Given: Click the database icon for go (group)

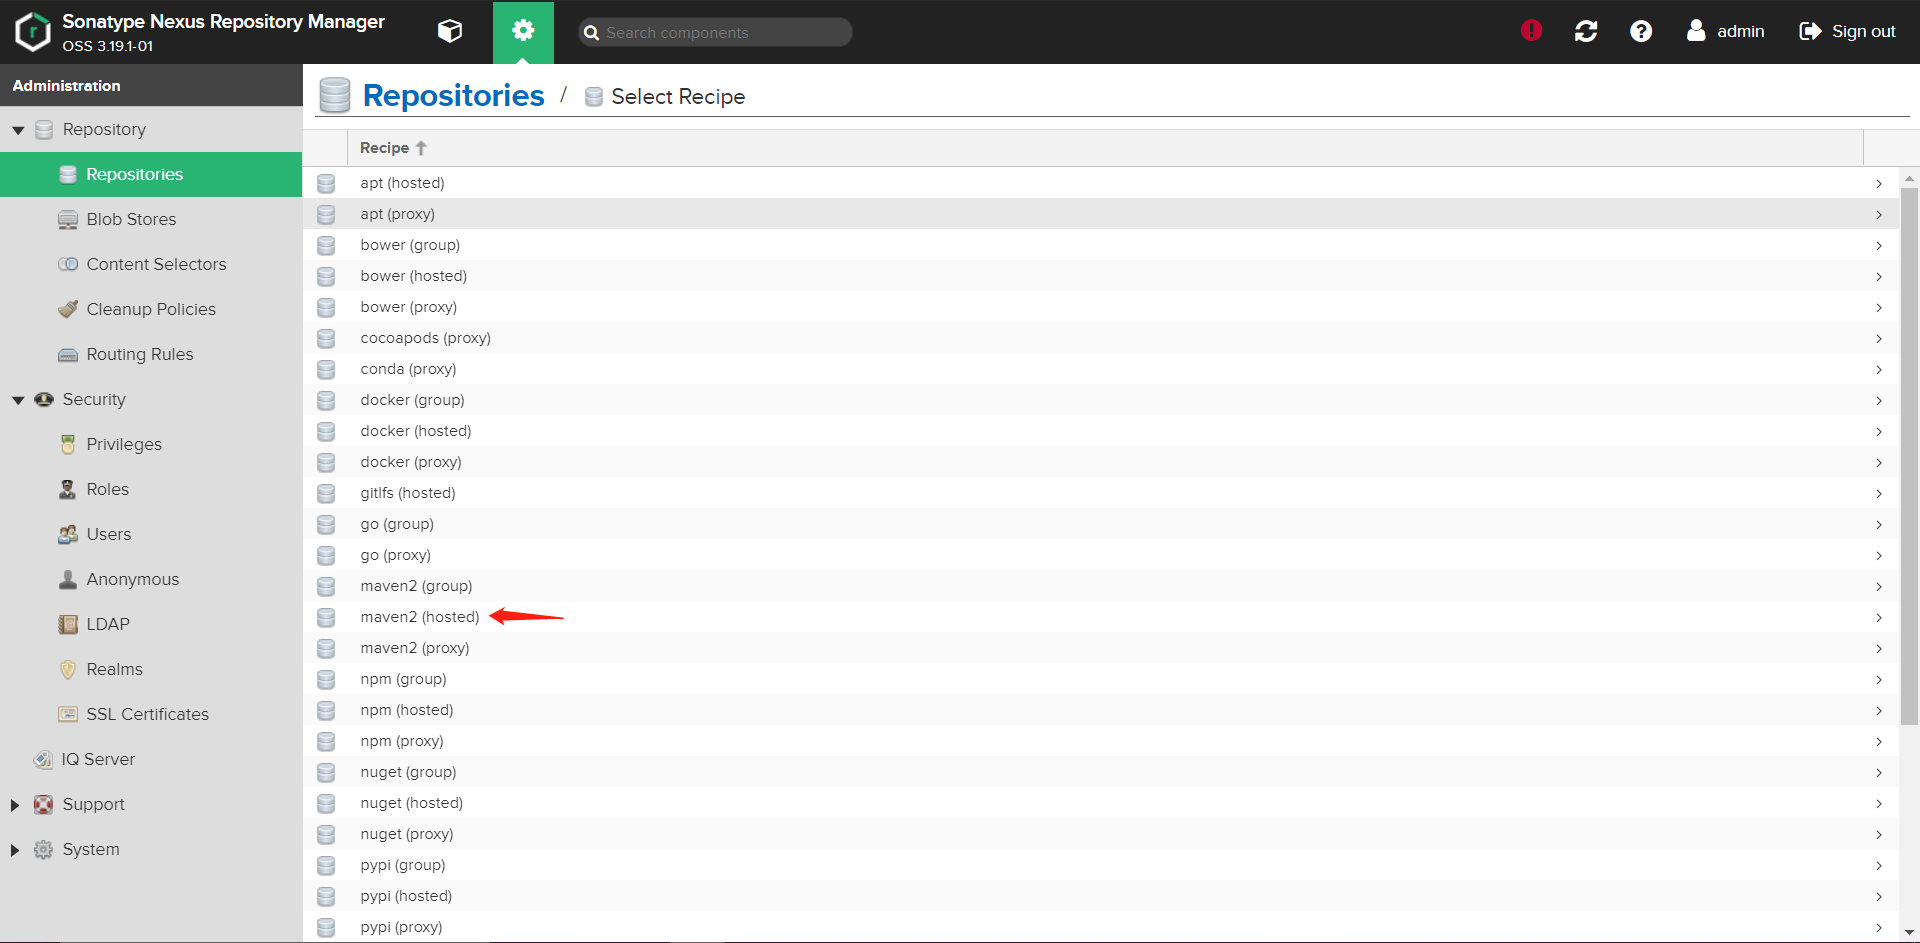Looking at the screenshot, I should pyautogui.click(x=326, y=524).
